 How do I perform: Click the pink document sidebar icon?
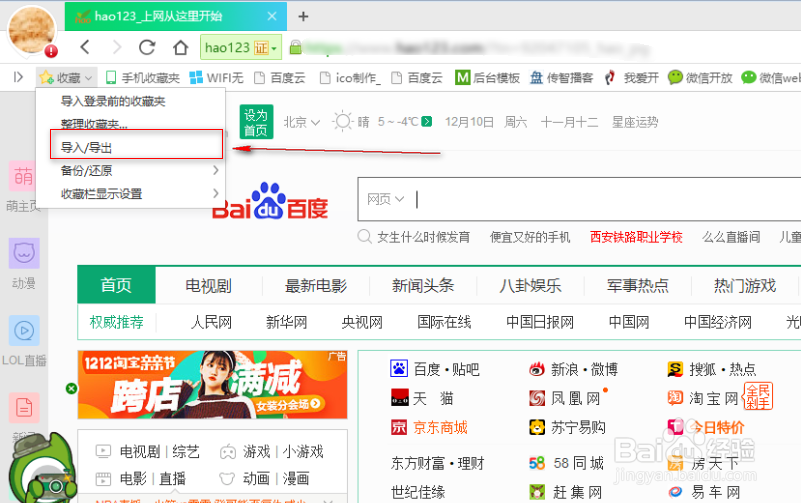point(24,408)
